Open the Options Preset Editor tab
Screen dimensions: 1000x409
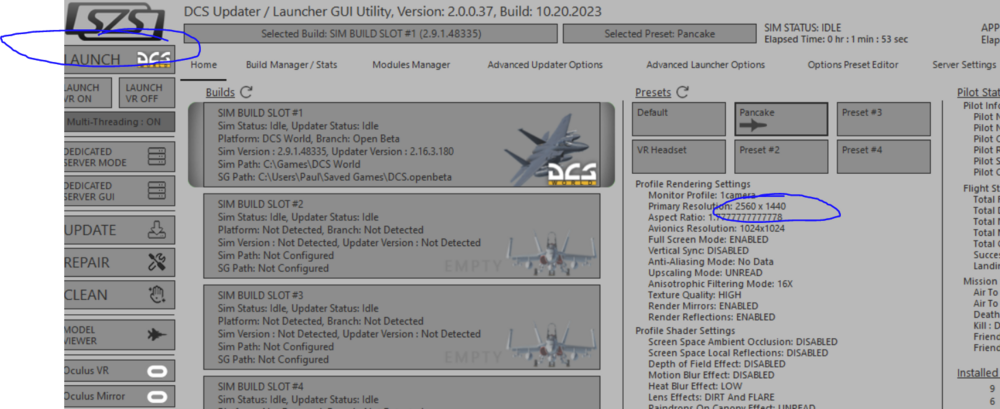[x=853, y=64]
